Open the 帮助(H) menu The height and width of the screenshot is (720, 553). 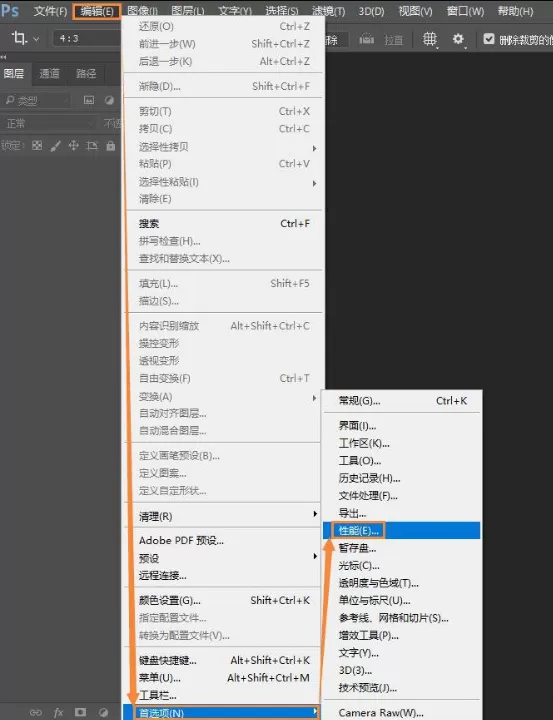pos(515,11)
